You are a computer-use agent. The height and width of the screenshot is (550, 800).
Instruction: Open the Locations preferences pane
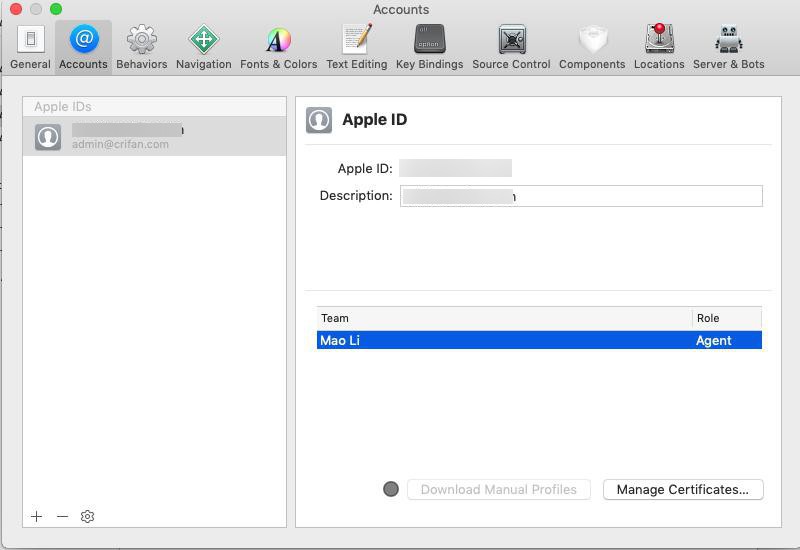point(659,47)
